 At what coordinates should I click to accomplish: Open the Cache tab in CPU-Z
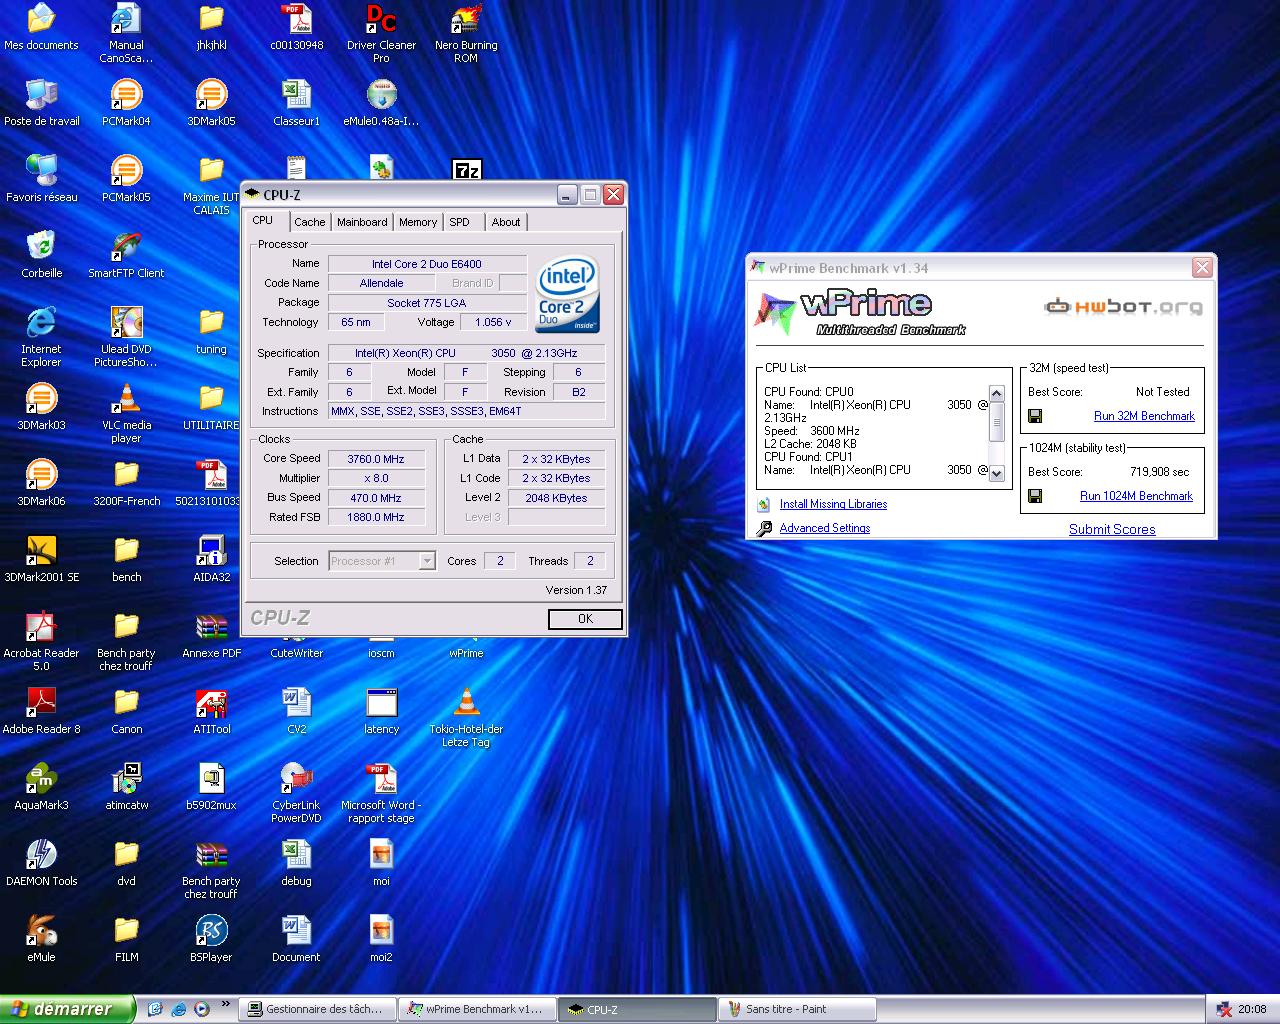click(309, 222)
